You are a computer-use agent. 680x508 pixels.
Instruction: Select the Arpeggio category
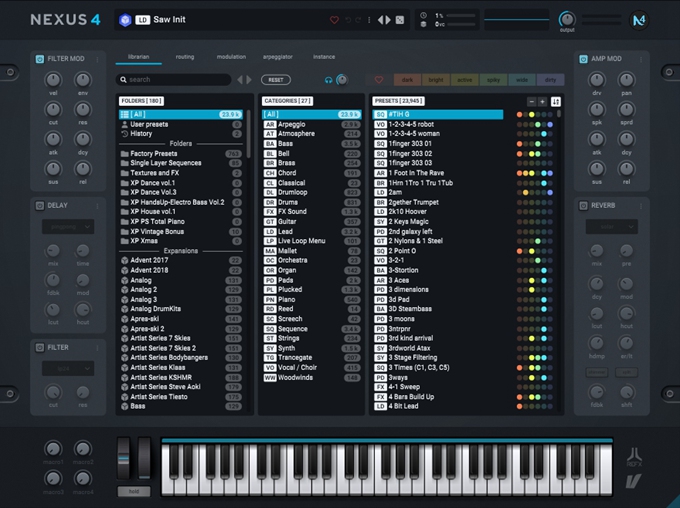coord(311,125)
